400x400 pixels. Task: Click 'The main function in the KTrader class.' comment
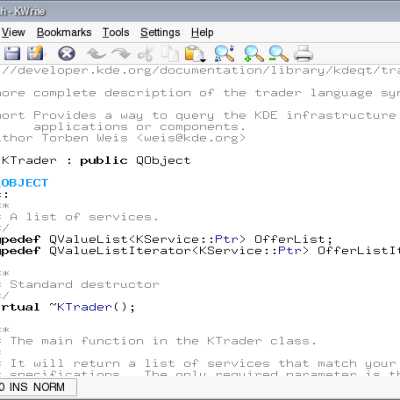click(x=163, y=341)
